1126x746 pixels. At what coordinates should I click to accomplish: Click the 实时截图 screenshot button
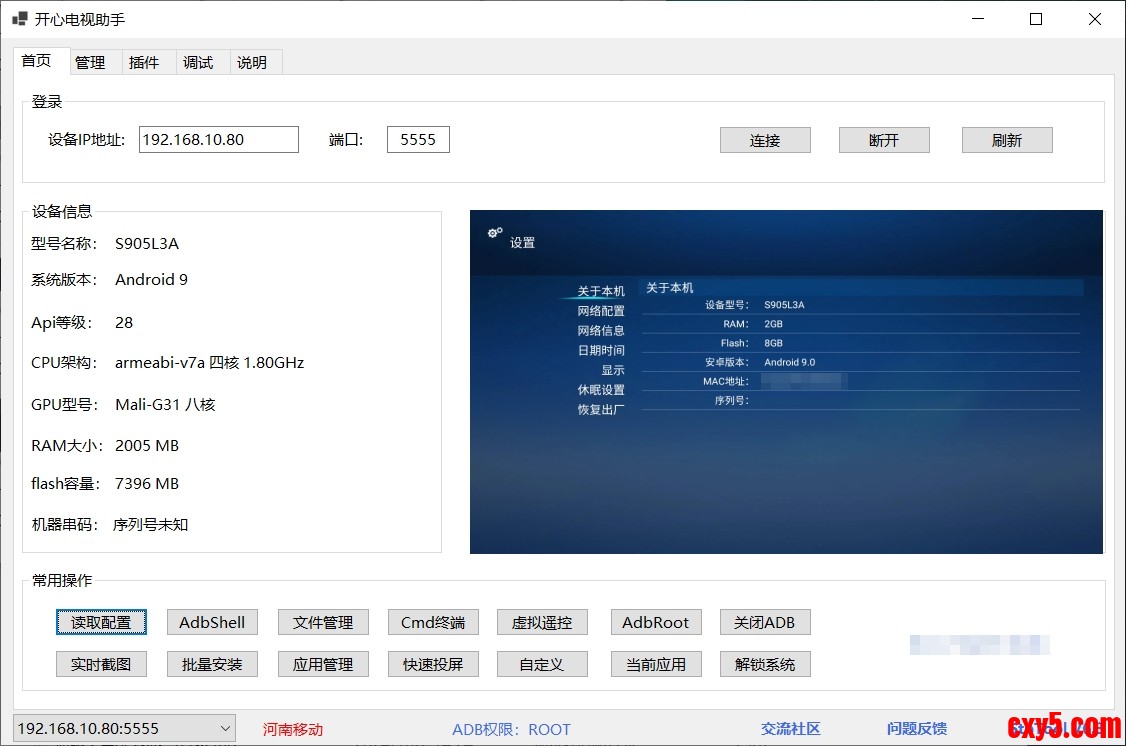point(101,664)
